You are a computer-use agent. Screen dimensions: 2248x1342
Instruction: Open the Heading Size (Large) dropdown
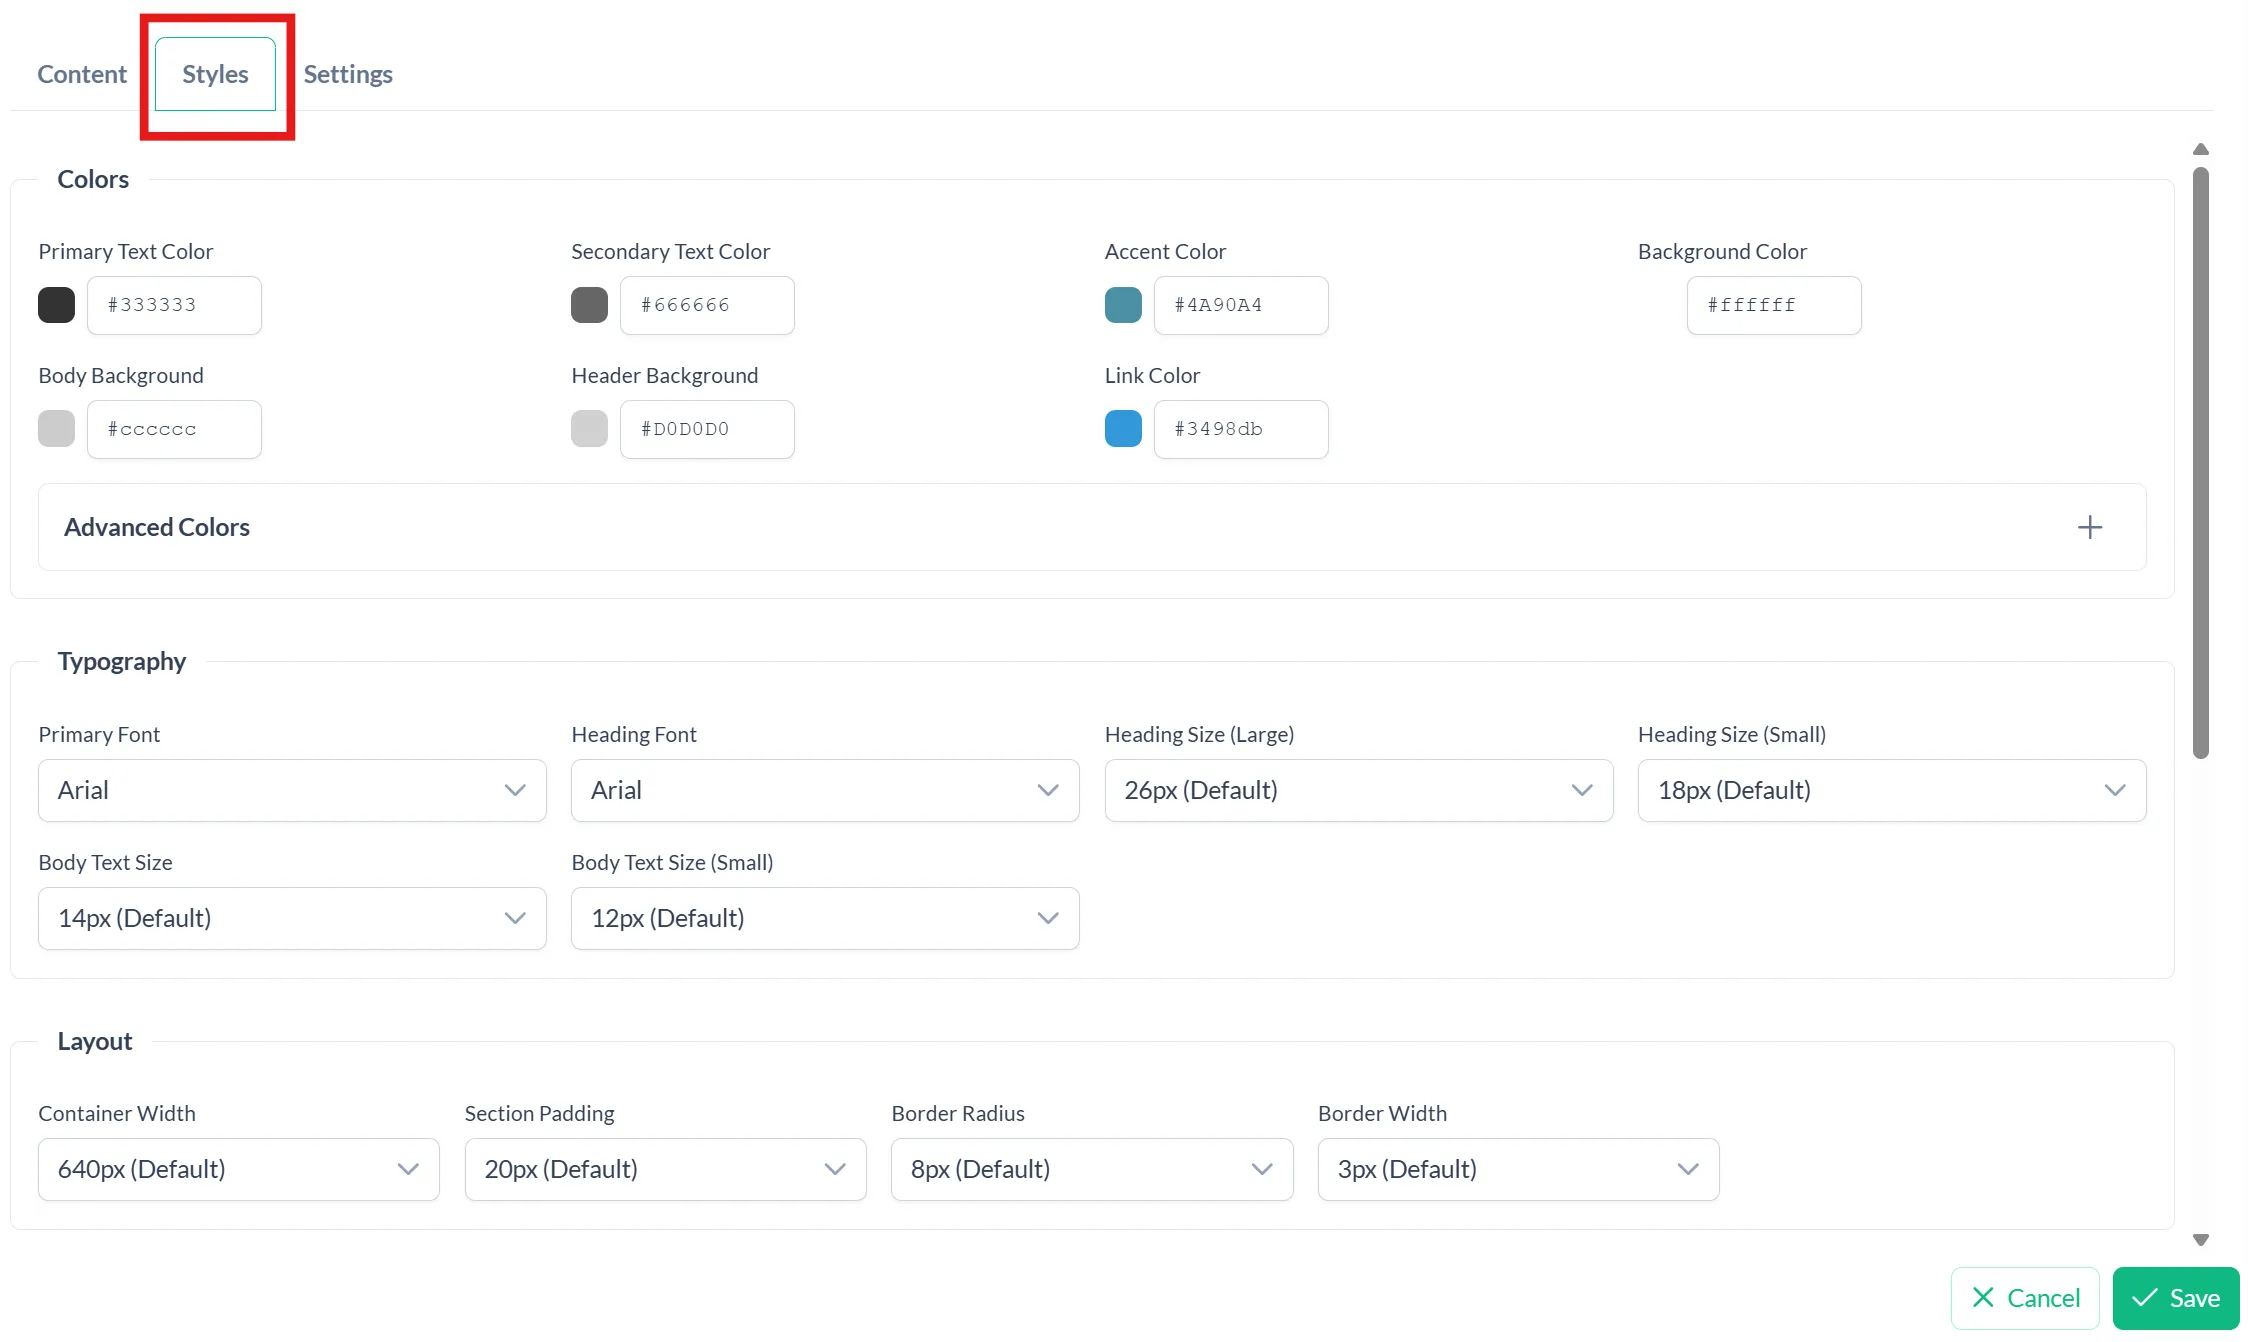[x=1359, y=790]
